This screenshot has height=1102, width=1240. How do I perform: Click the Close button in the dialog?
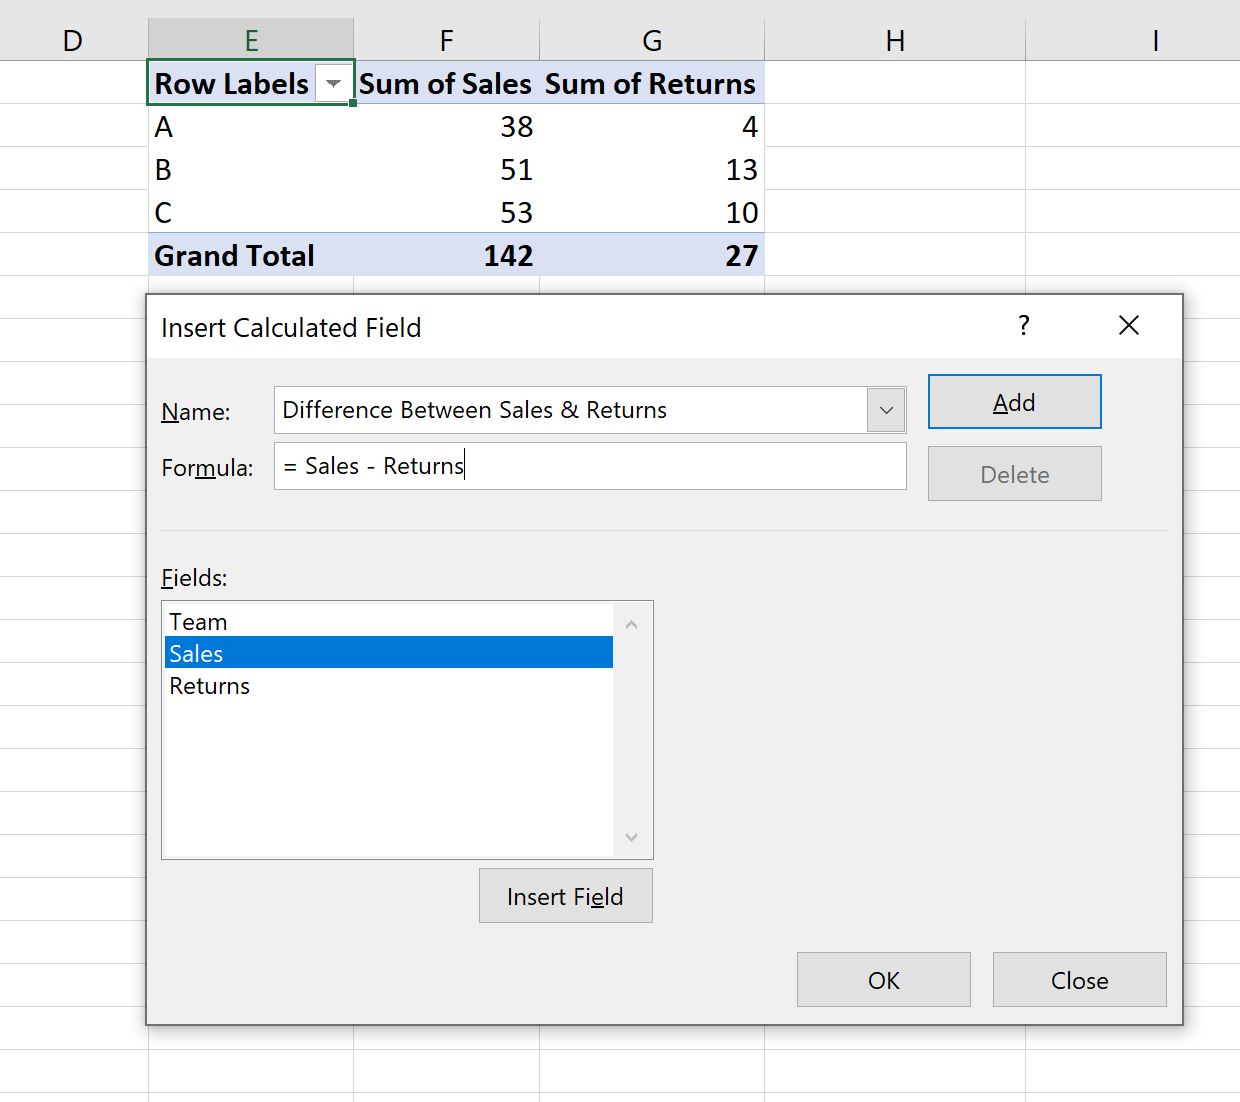pyautogui.click(x=1079, y=980)
